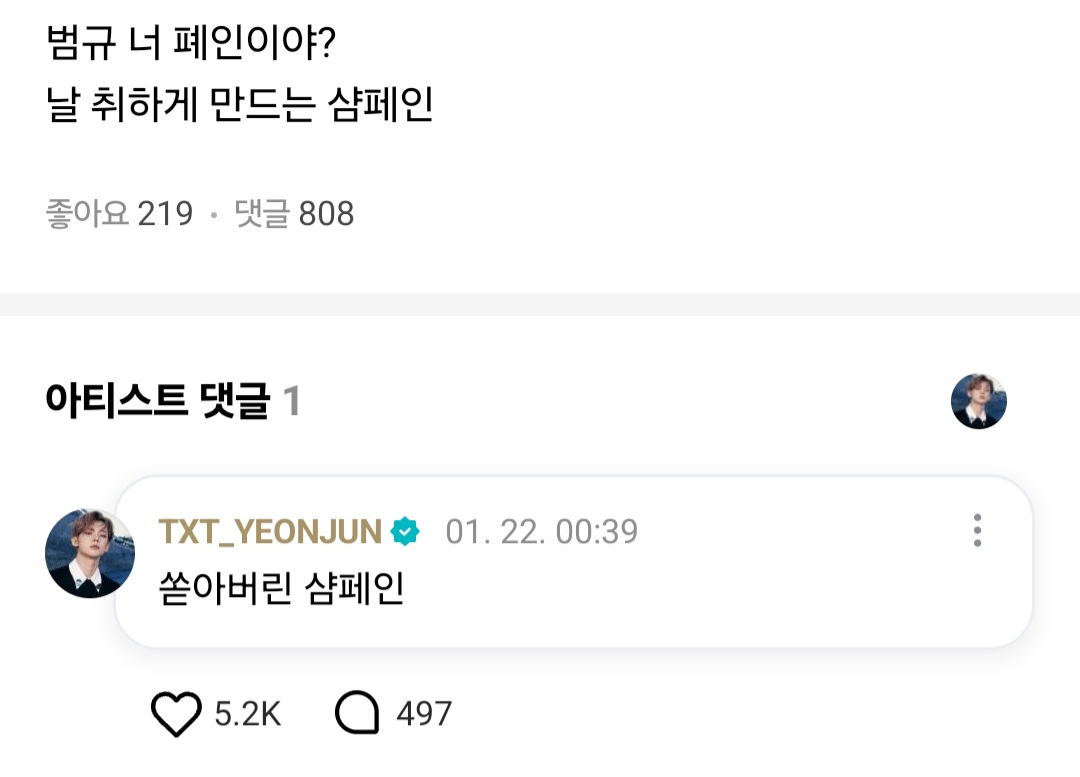The image size is (1080, 777).
Task: Open the three-dot comment options menu
Action: (x=977, y=530)
